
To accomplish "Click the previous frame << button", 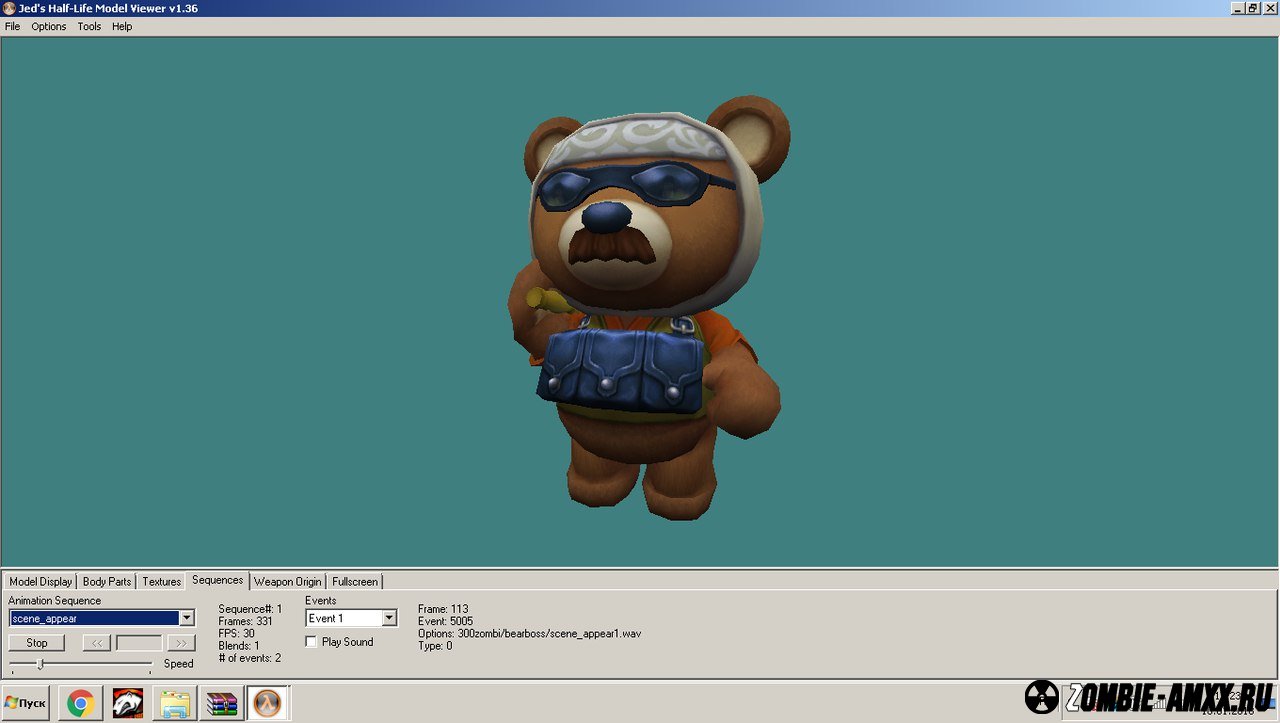I will [x=96, y=643].
